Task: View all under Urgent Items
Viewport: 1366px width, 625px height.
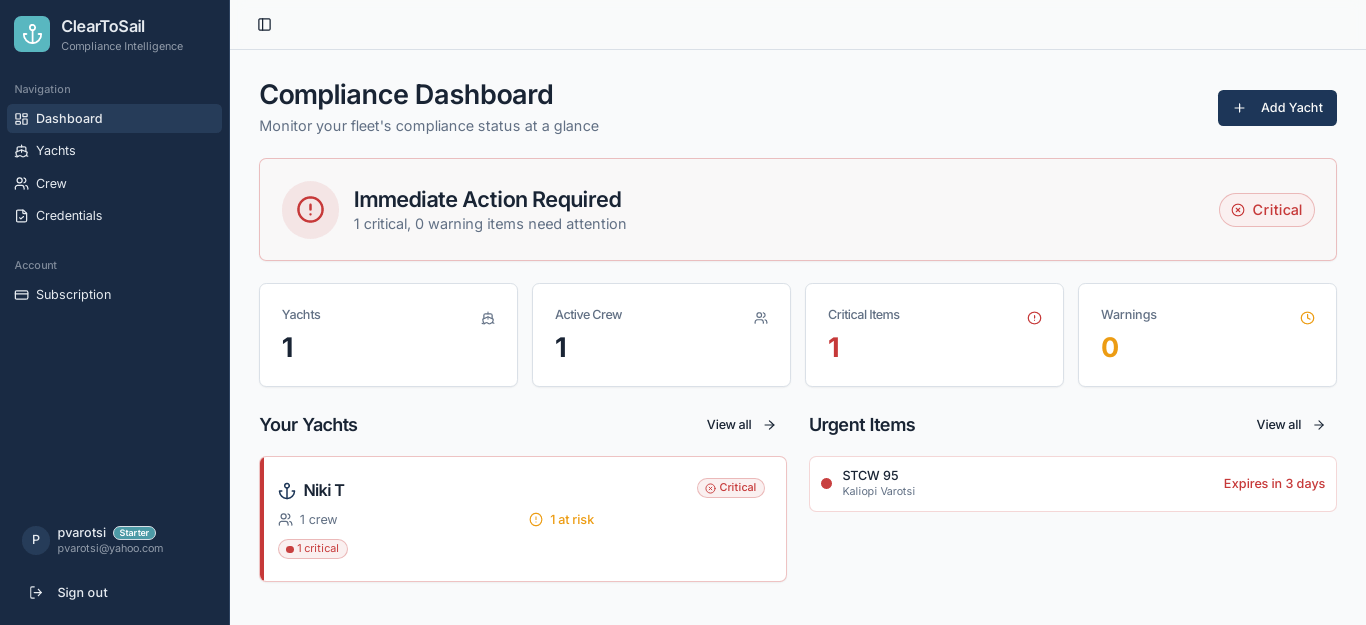Action: click(1290, 425)
